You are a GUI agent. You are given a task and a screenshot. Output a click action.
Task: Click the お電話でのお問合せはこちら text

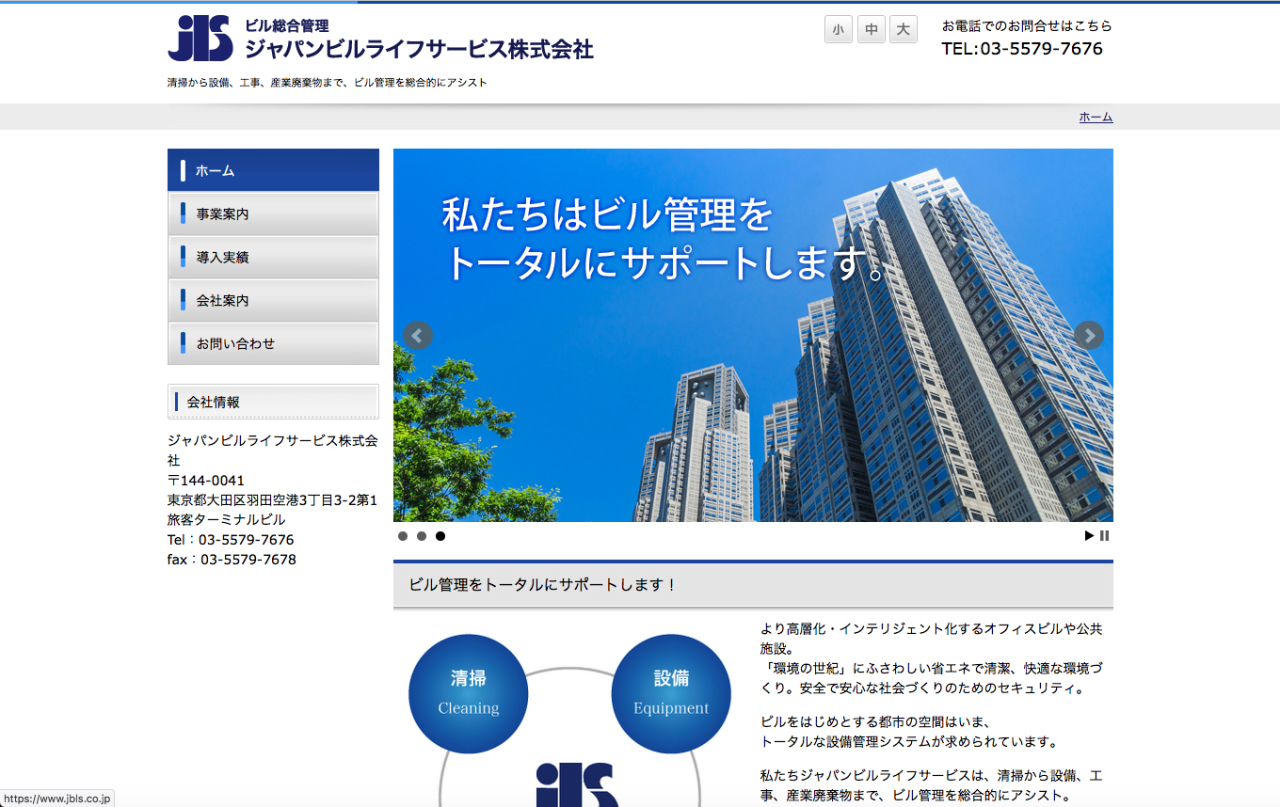pyautogui.click(x=1027, y=26)
